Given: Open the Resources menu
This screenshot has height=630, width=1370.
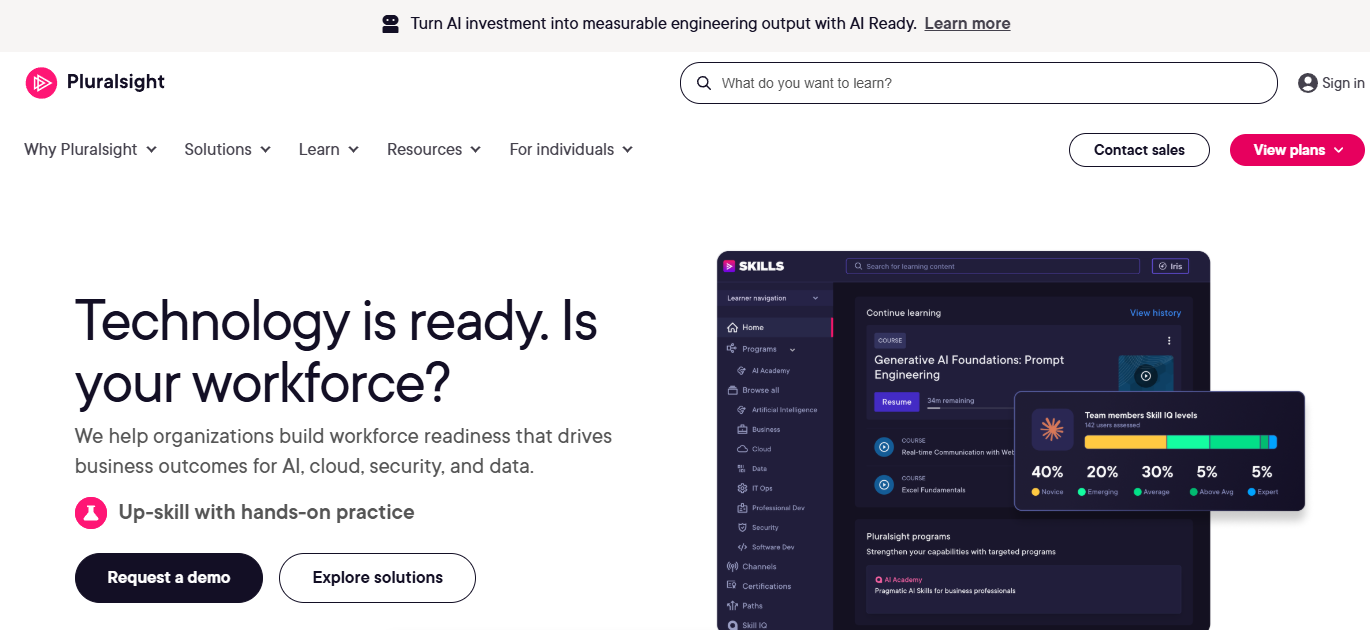Looking at the screenshot, I should click(x=434, y=149).
